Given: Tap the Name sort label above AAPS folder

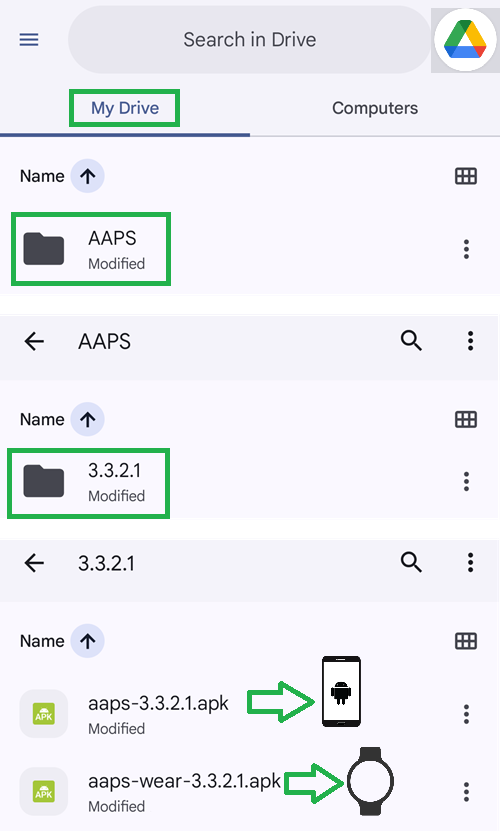Looking at the screenshot, I should point(42,176).
